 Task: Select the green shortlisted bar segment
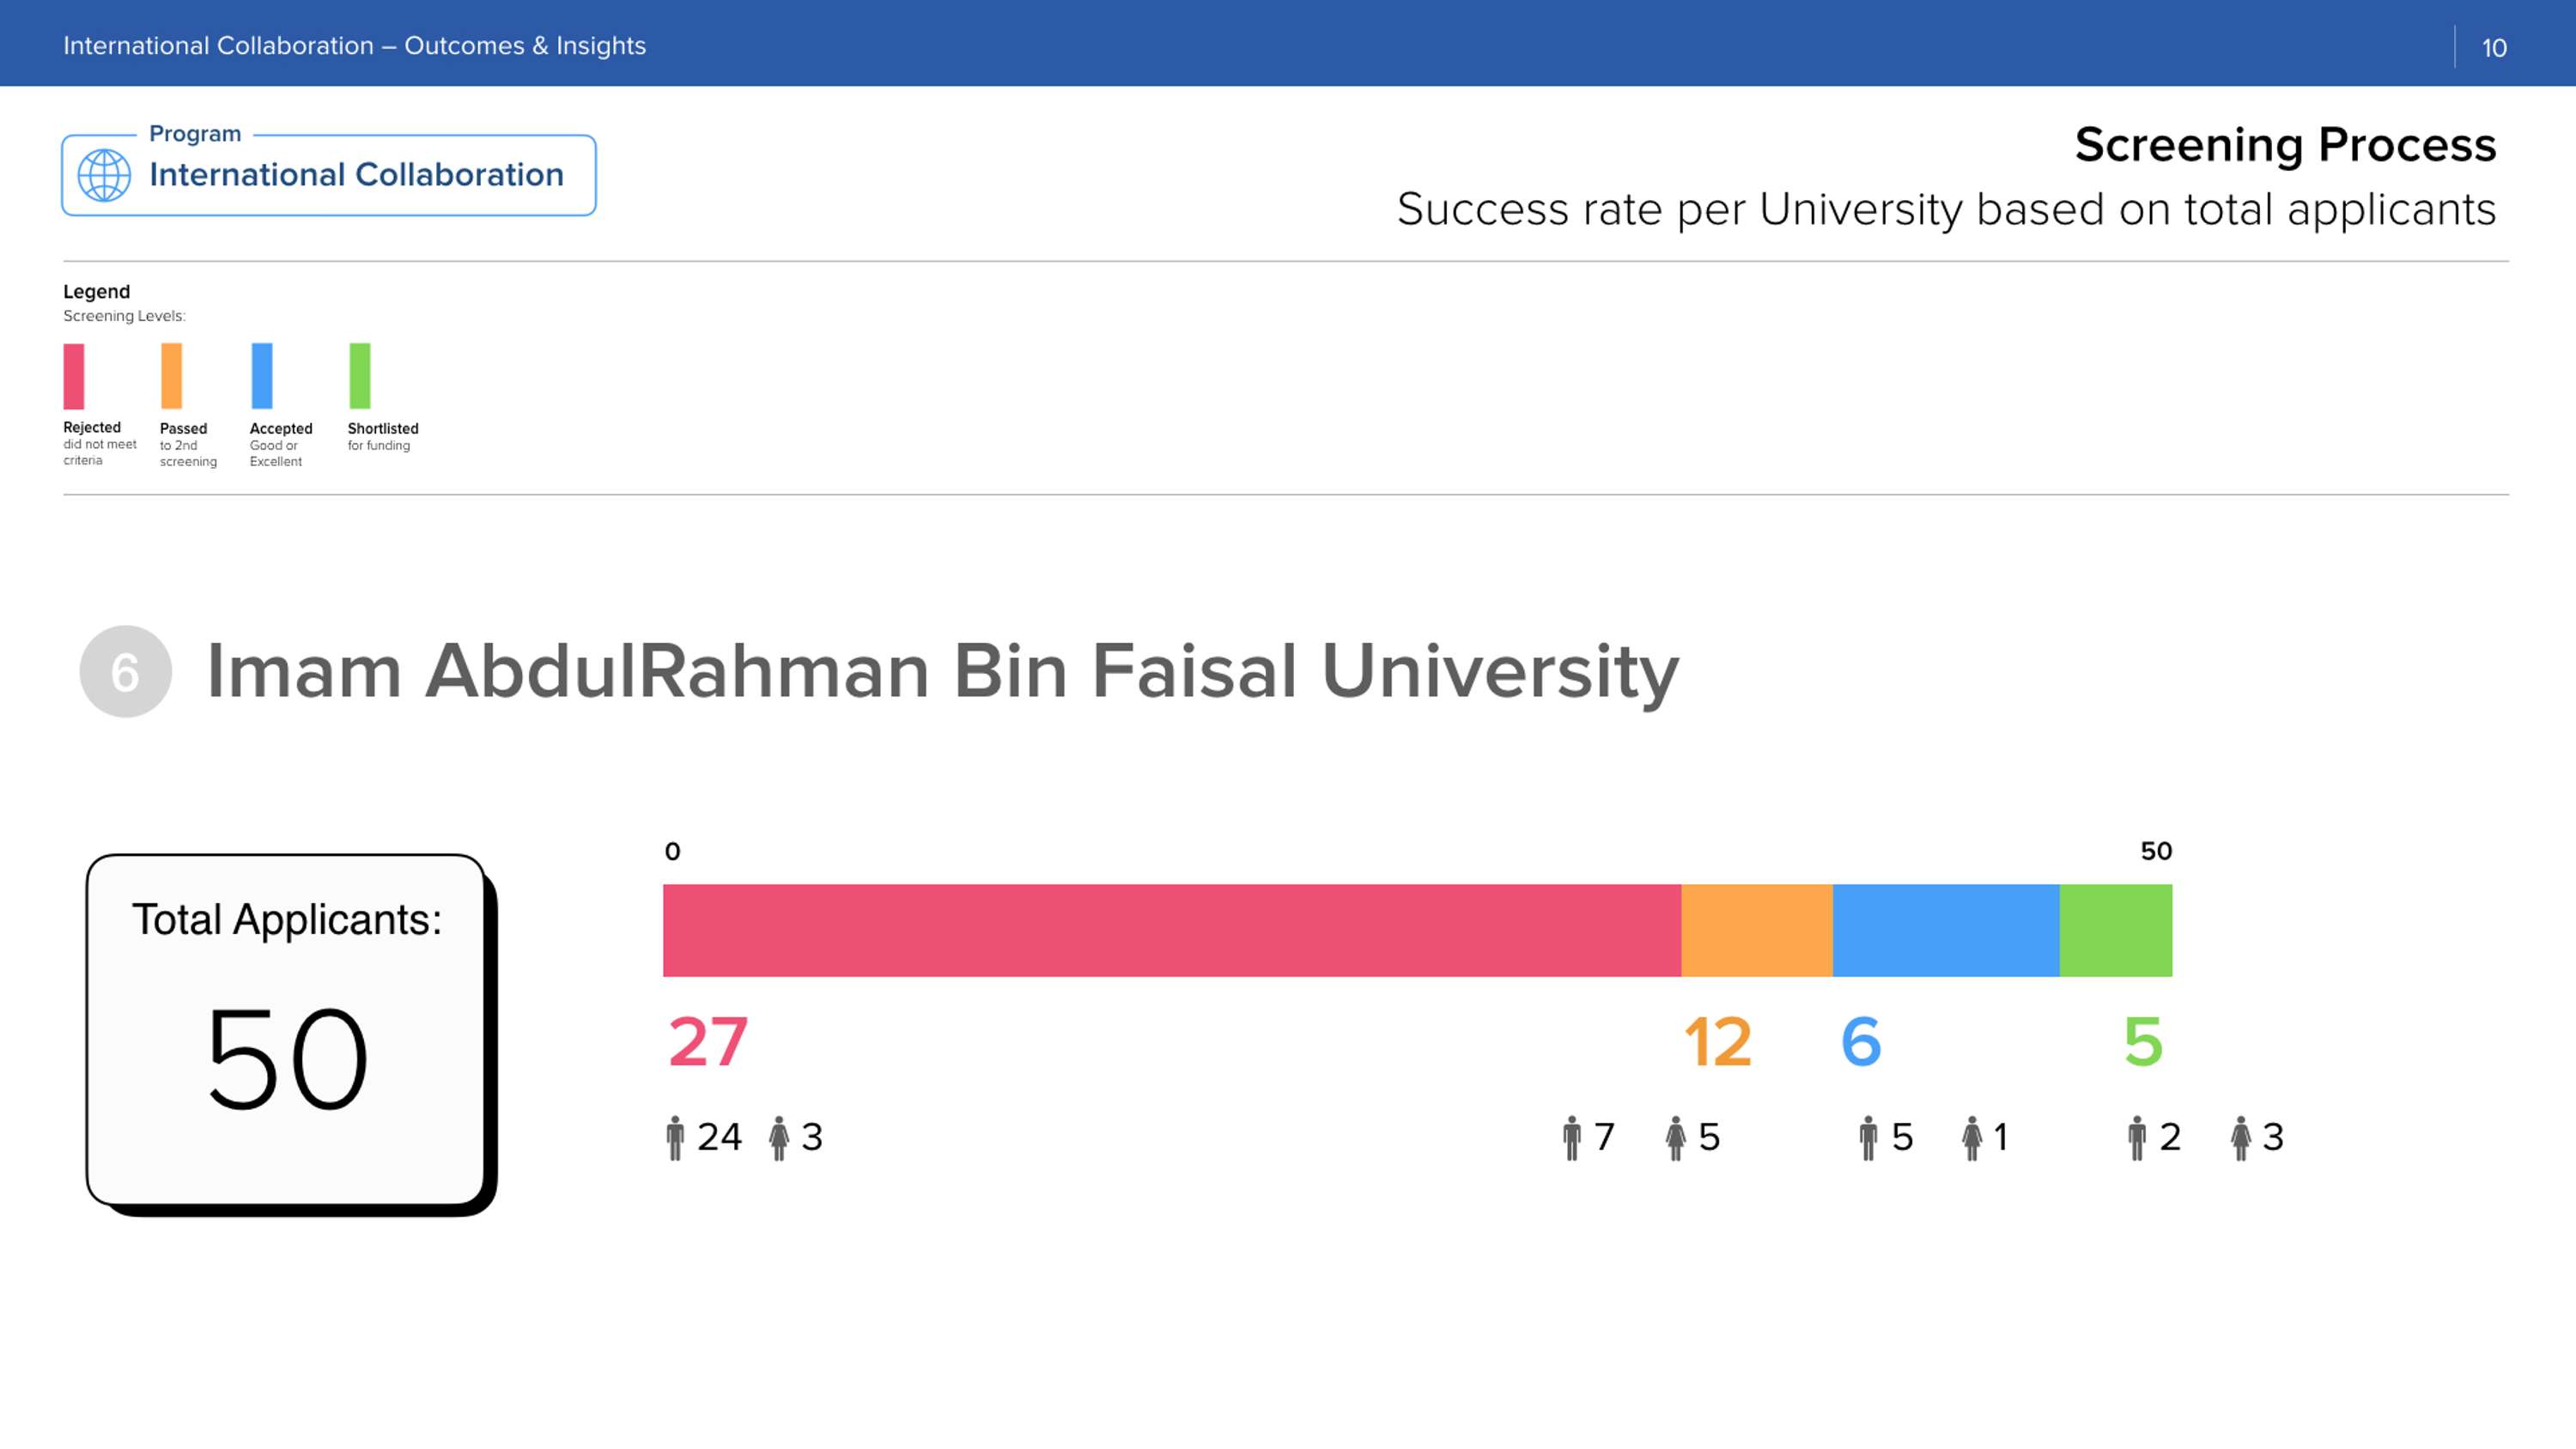[x=2115, y=930]
